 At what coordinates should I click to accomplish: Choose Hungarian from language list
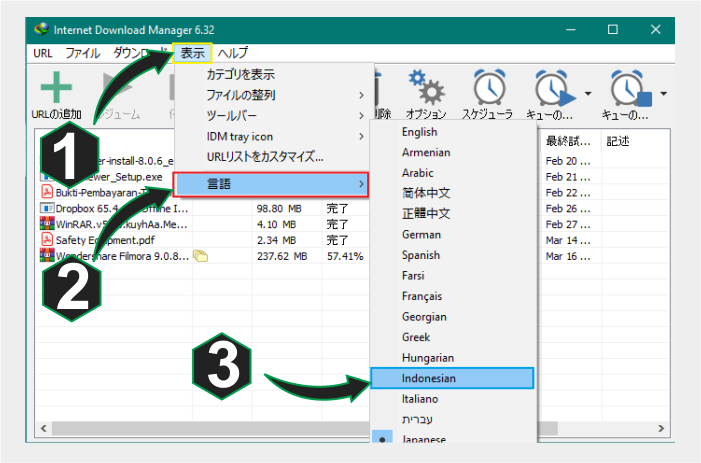pos(453,358)
